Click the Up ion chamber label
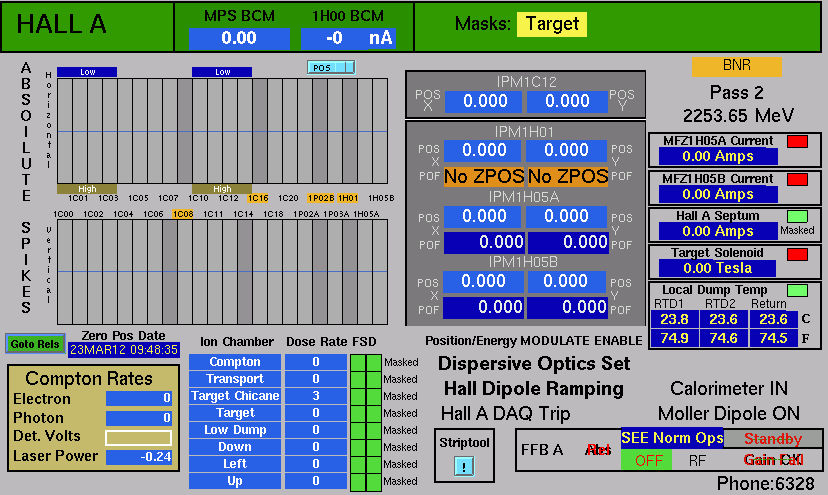Image resolution: width=828 pixels, height=495 pixels. coord(235,481)
